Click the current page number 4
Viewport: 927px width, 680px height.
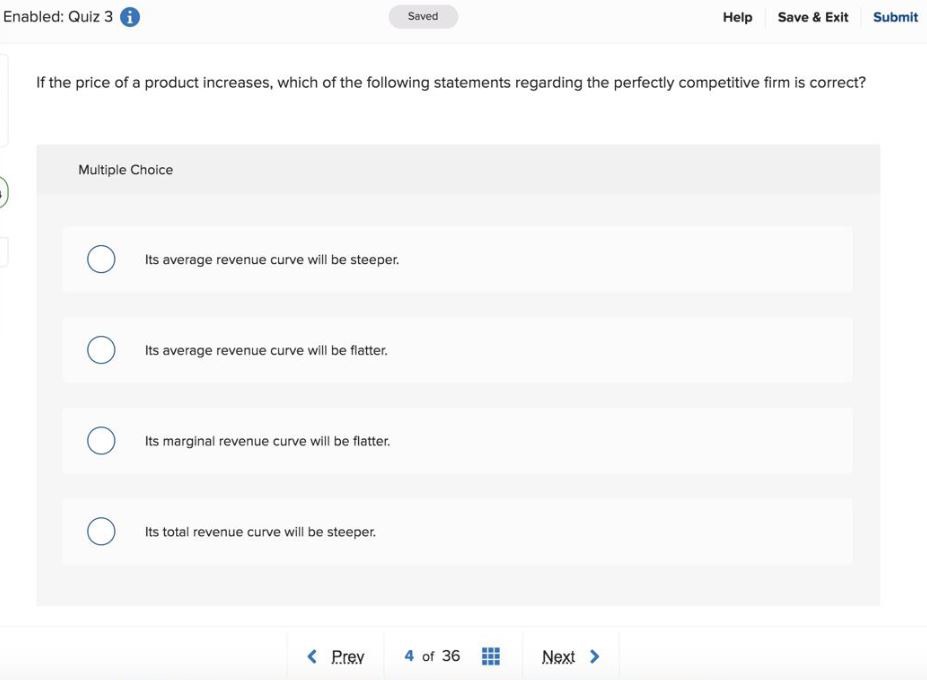[x=408, y=655]
